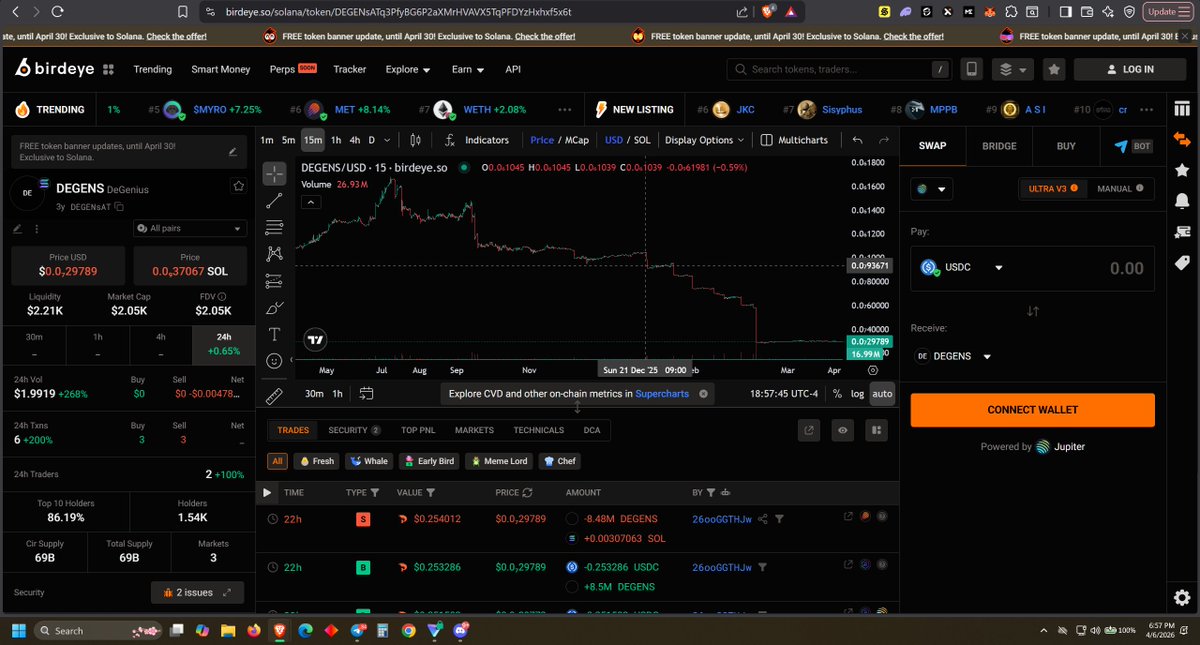Switch chart currency to SOL
The height and width of the screenshot is (645, 1200).
pyautogui.click(x=641, y=140)
